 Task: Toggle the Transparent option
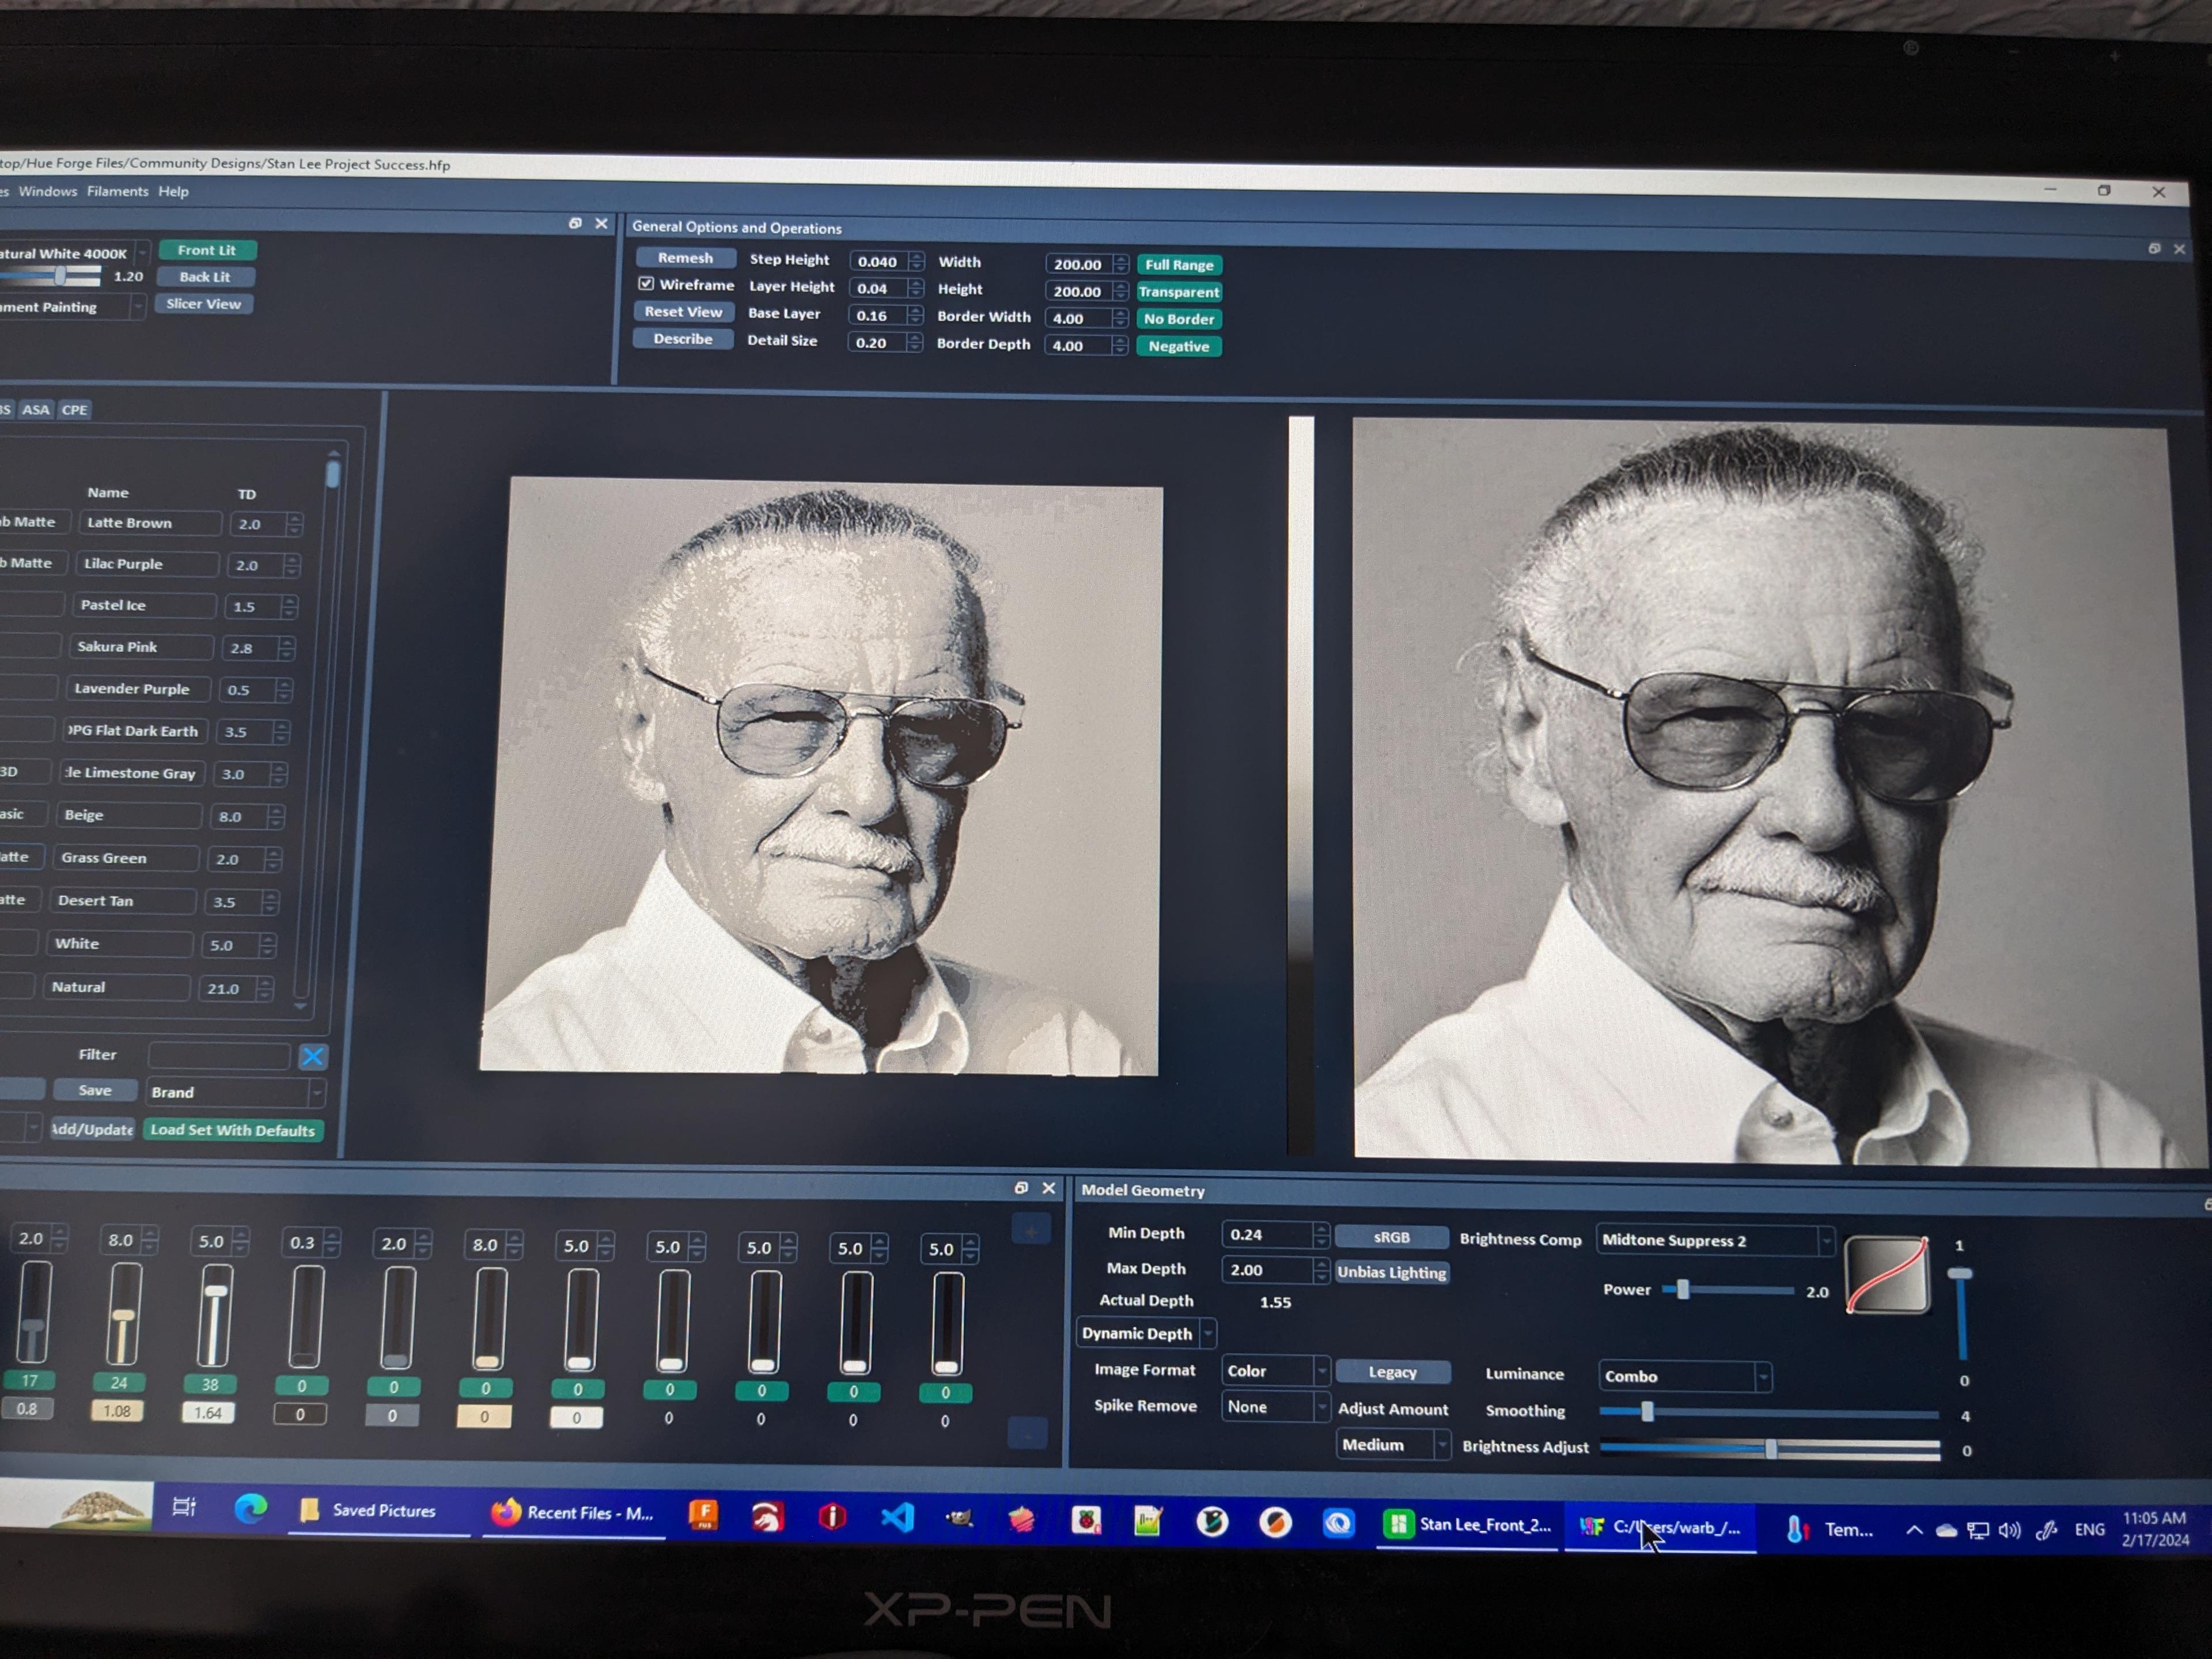coord(1179,292)
